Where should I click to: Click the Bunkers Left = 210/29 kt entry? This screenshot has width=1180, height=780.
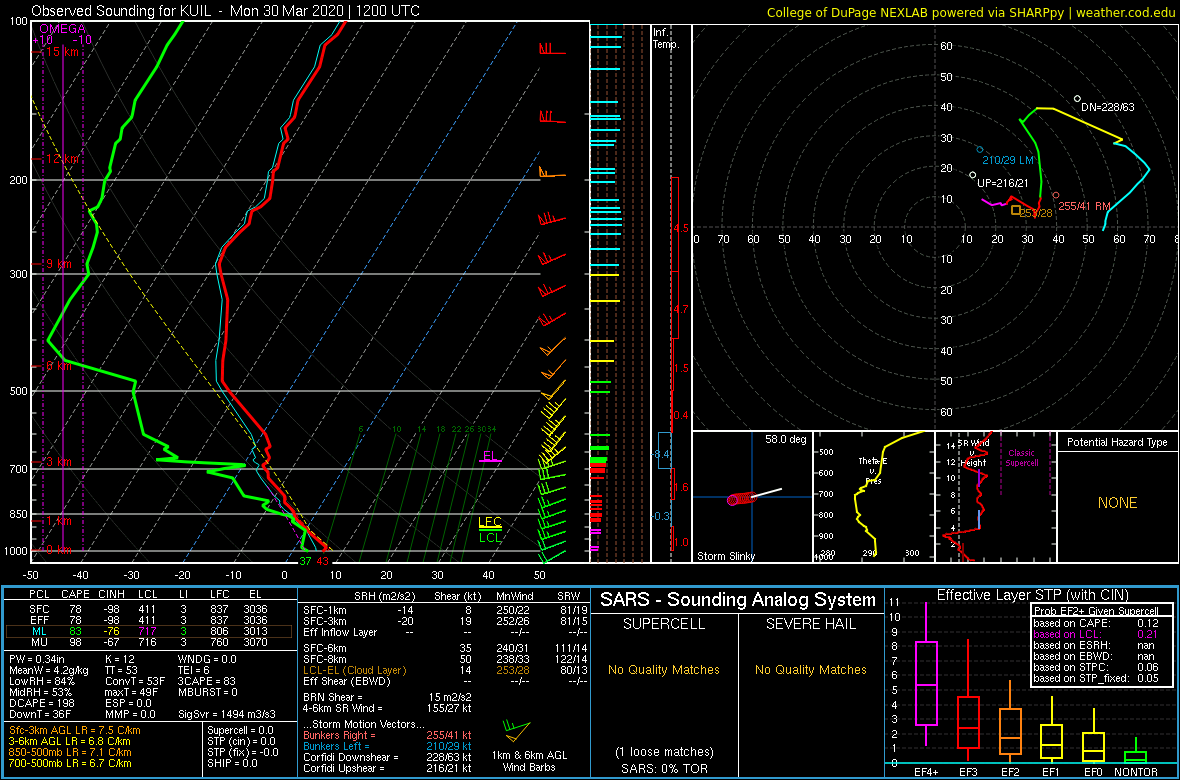click(x=386, y=745)
